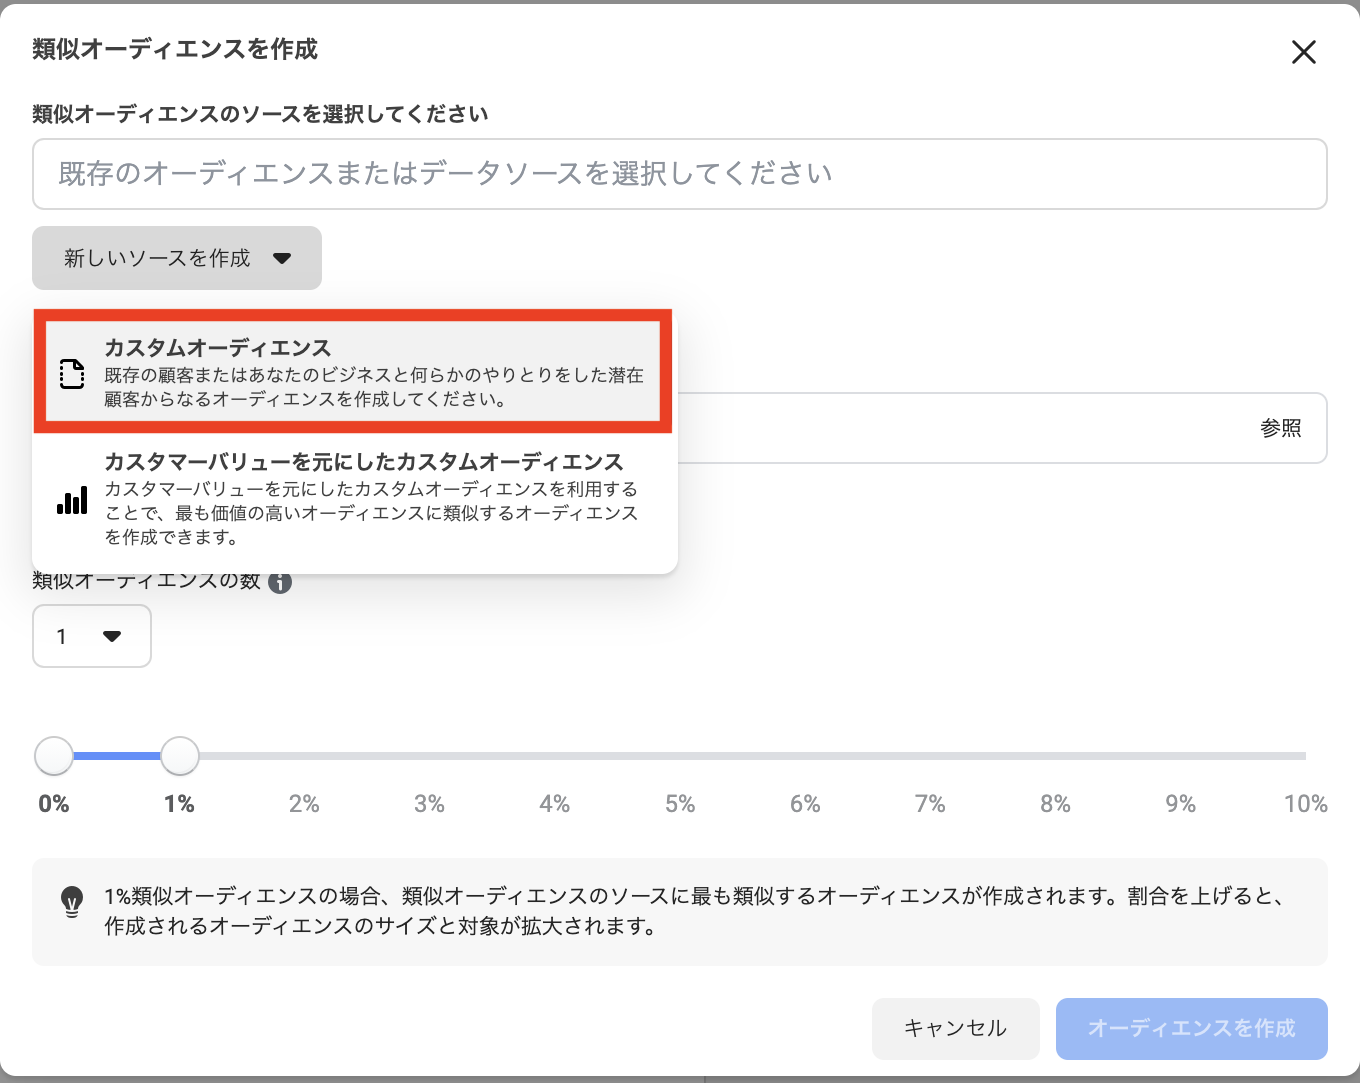The image size is (1360, 1083).
Task: Click the 7% mark on the slider
Action: (930, 804)
